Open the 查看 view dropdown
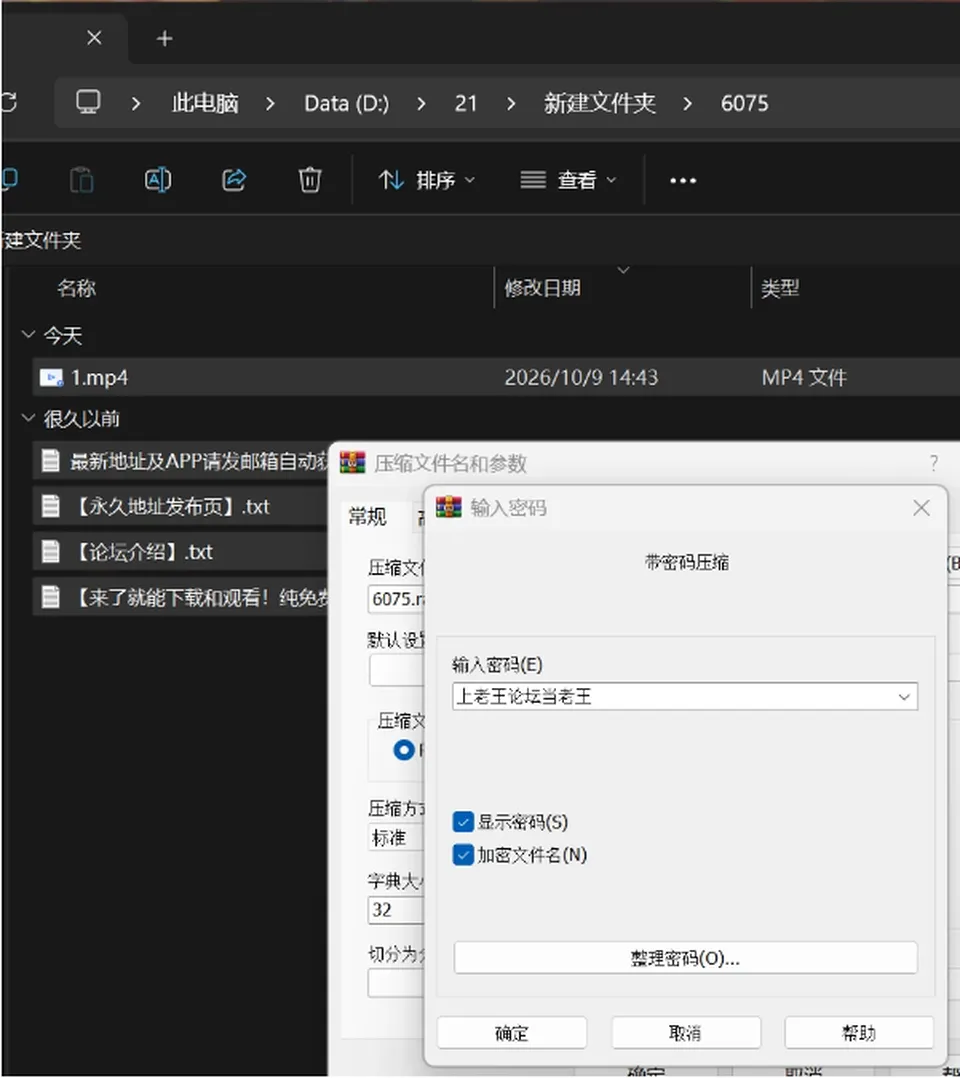 click(568, 180)
